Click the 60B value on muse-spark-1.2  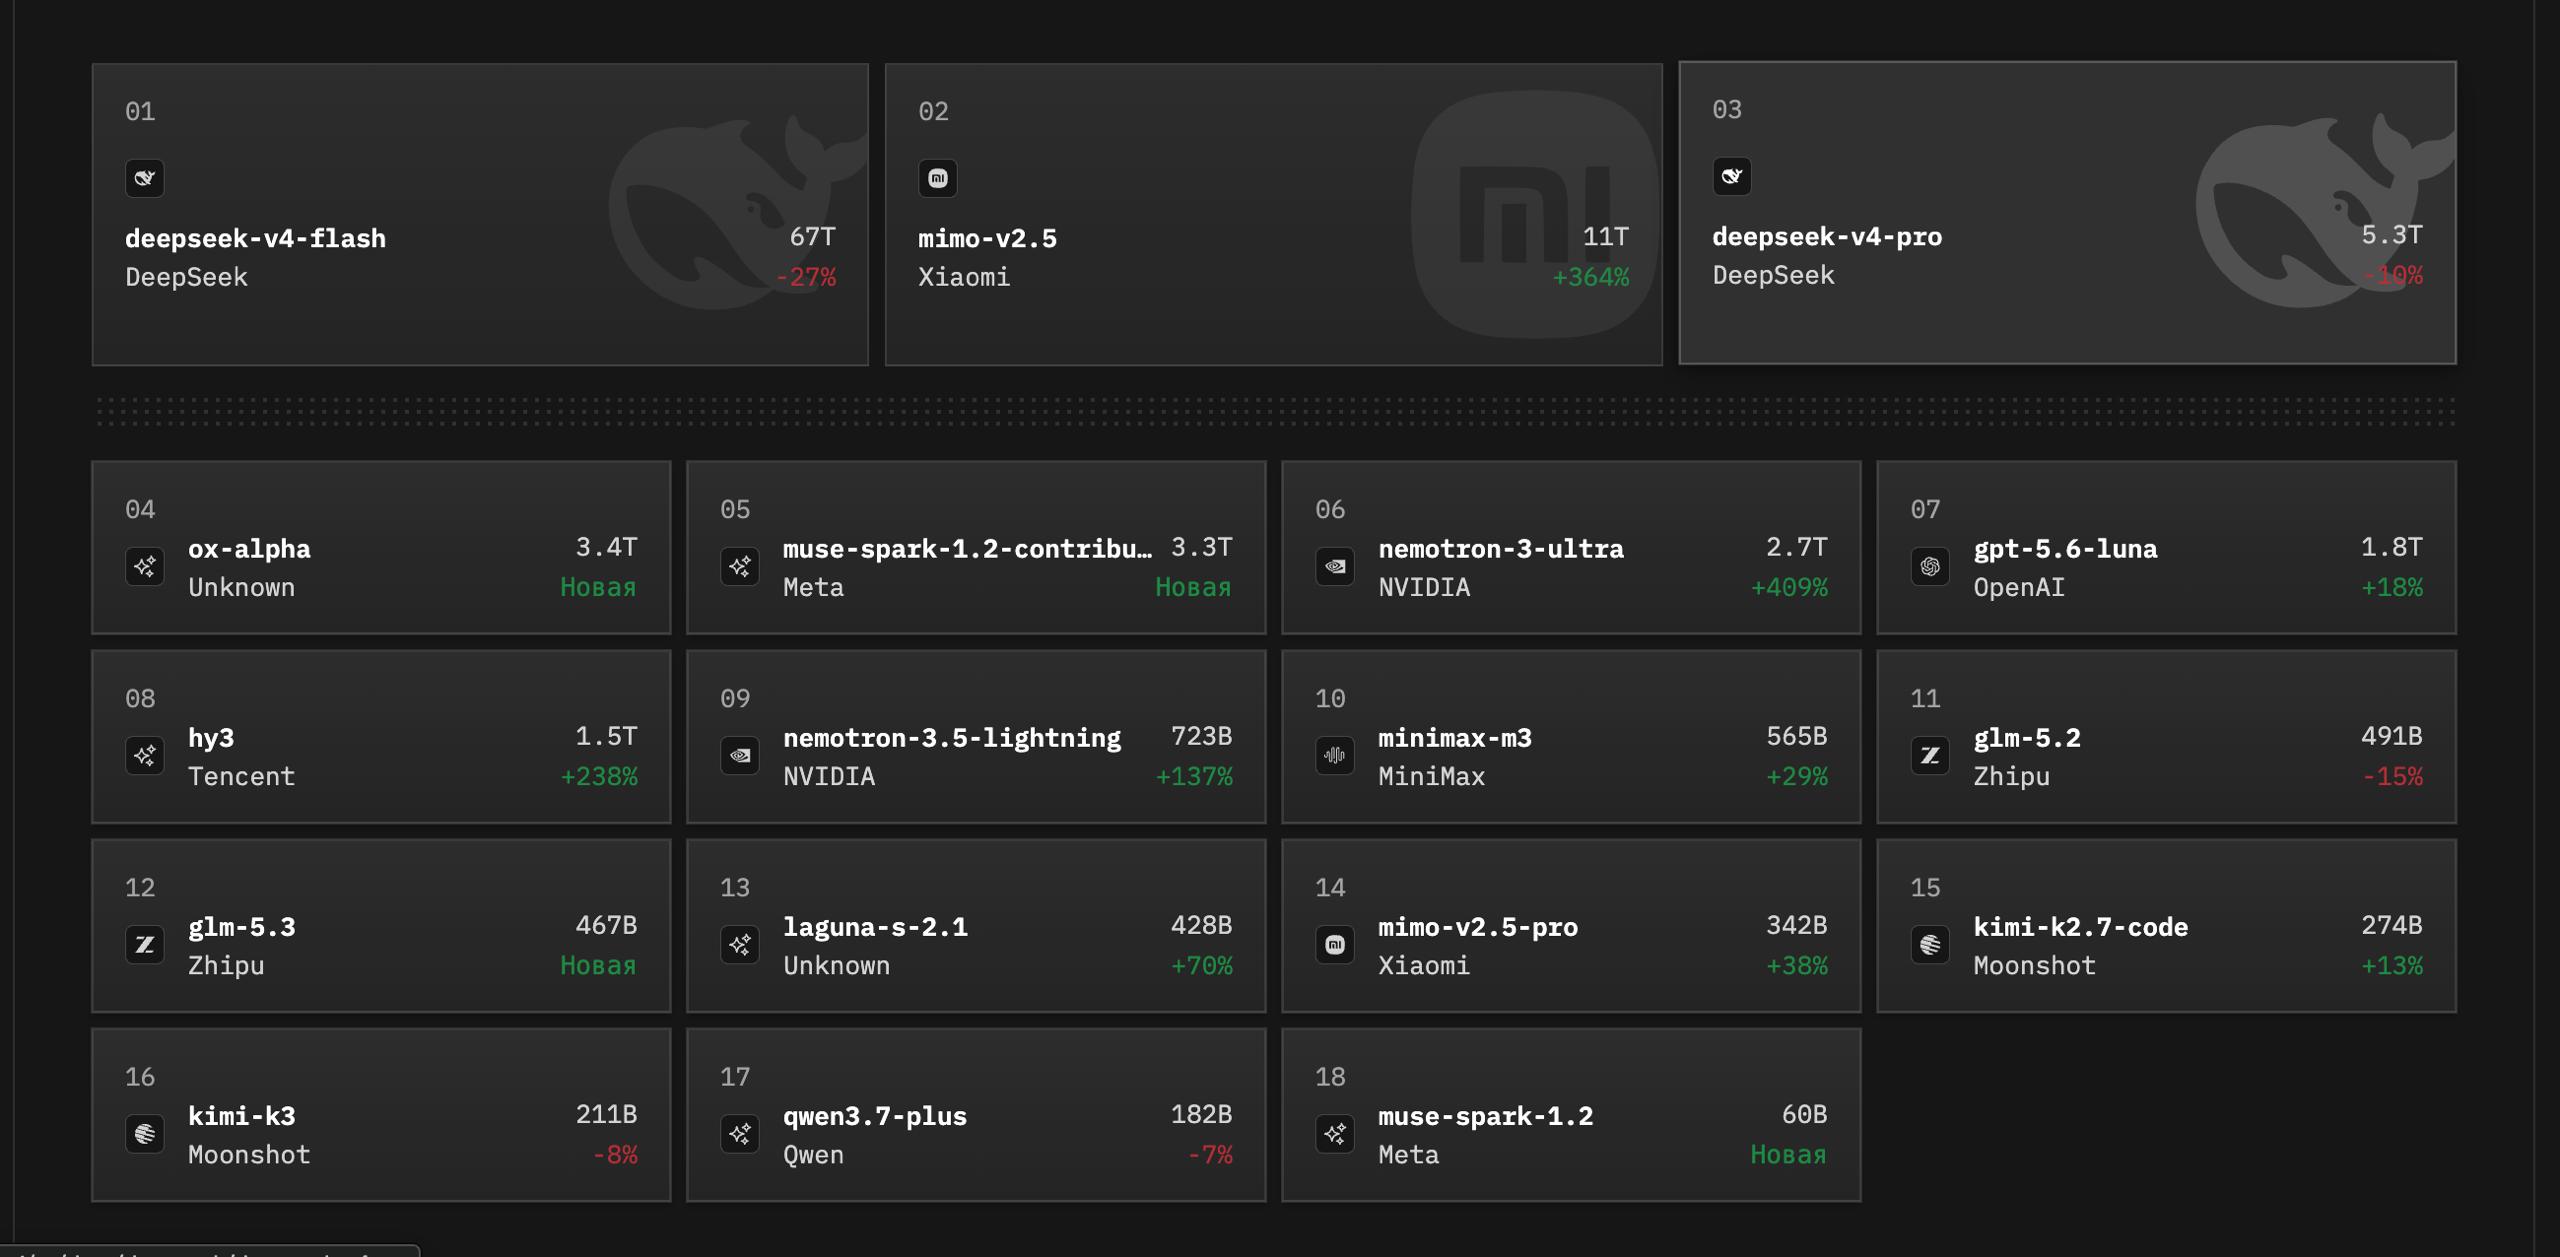[x=1805, y=1114]
